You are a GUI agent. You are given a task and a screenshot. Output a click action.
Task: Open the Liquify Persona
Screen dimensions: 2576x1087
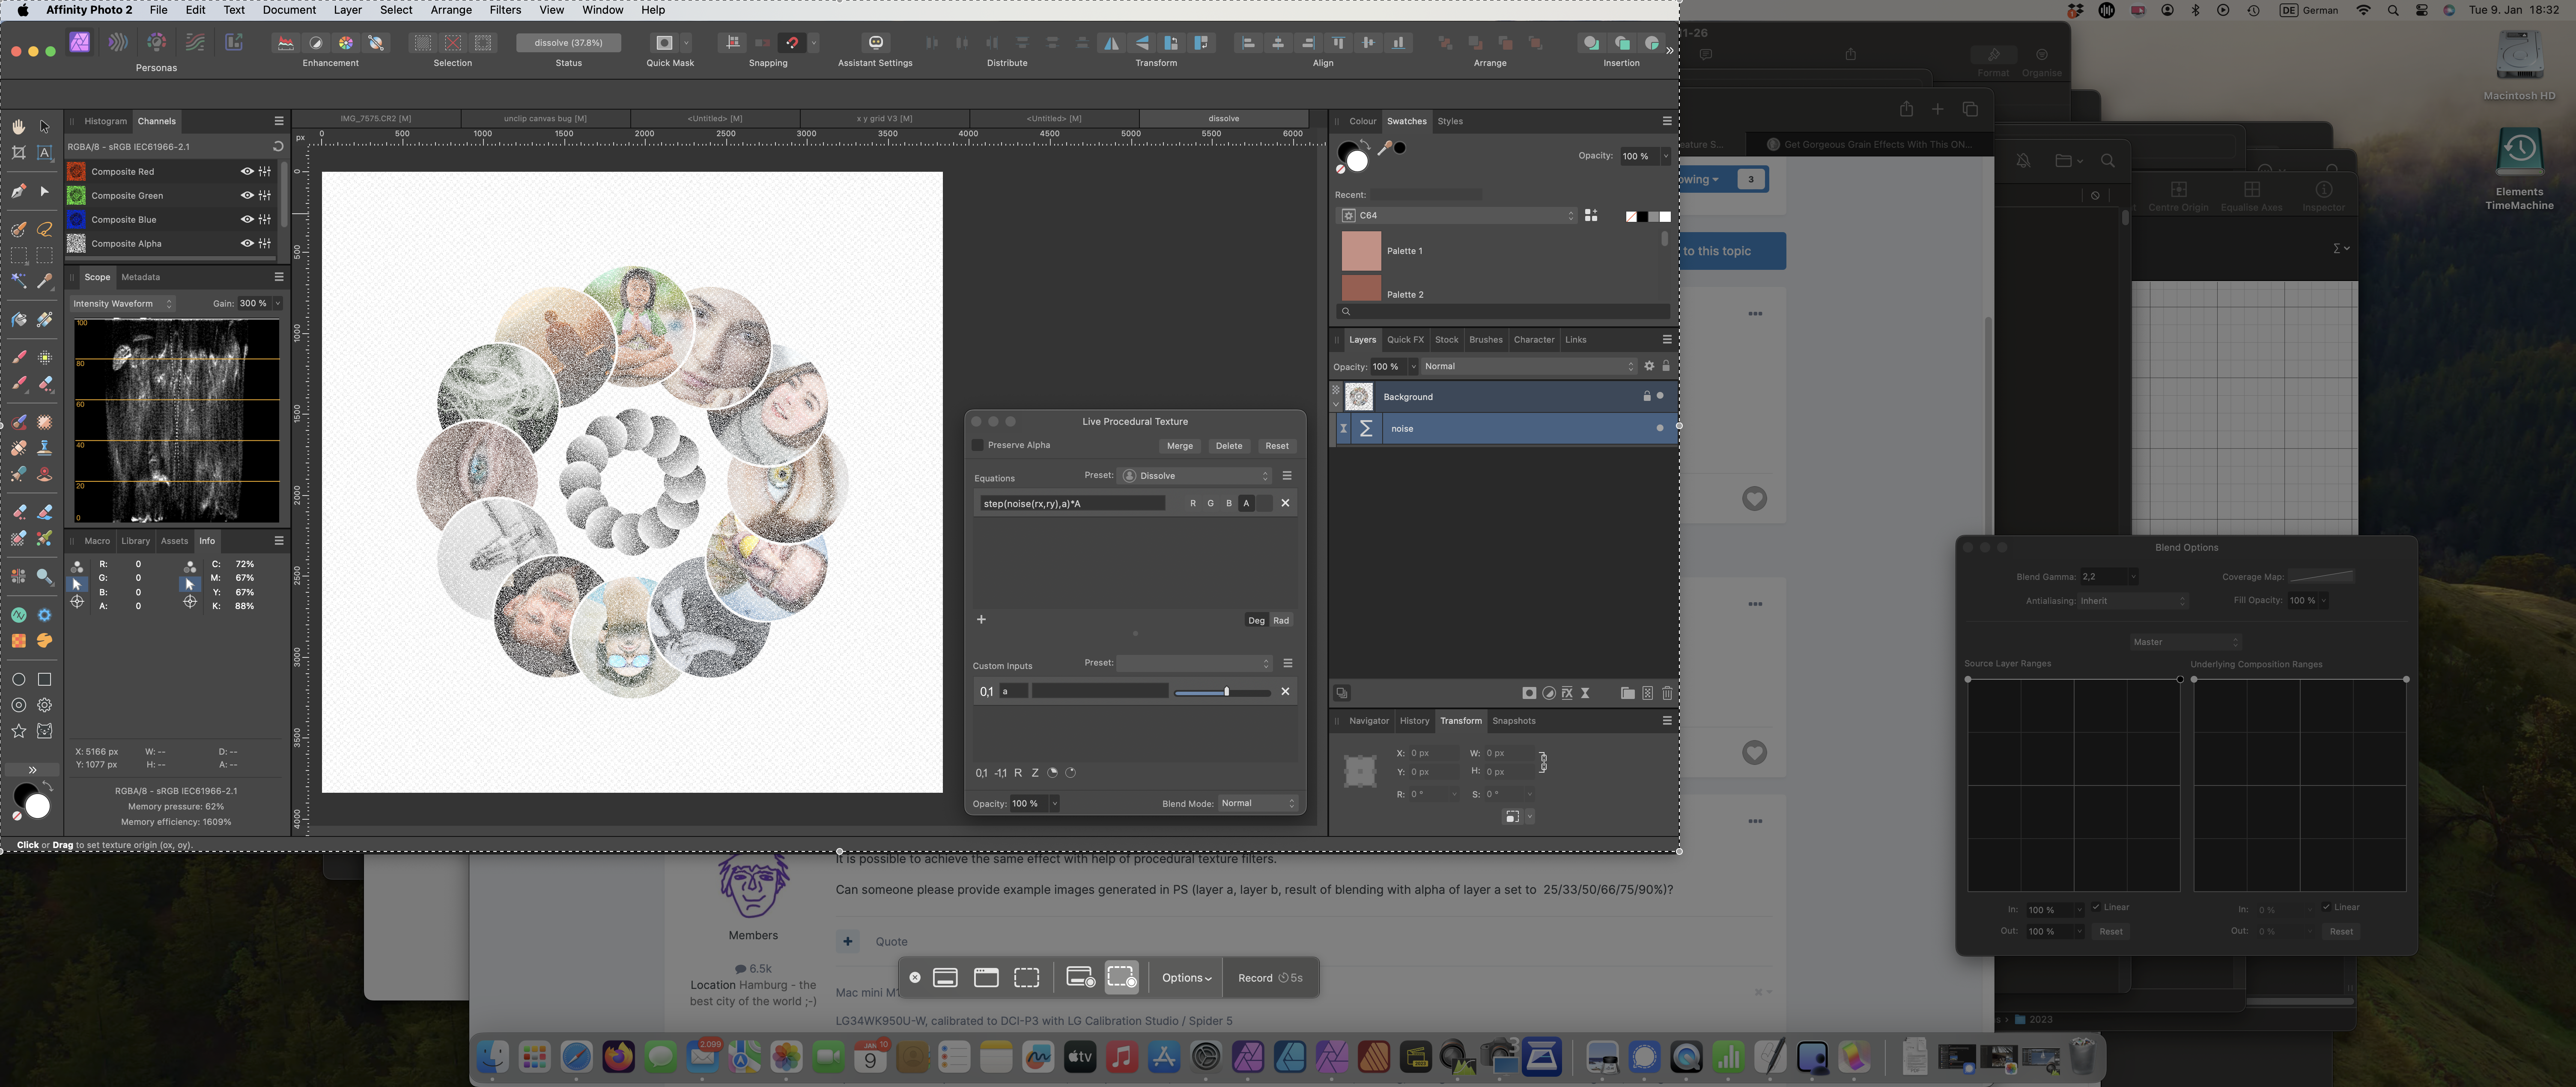[118, 43]
